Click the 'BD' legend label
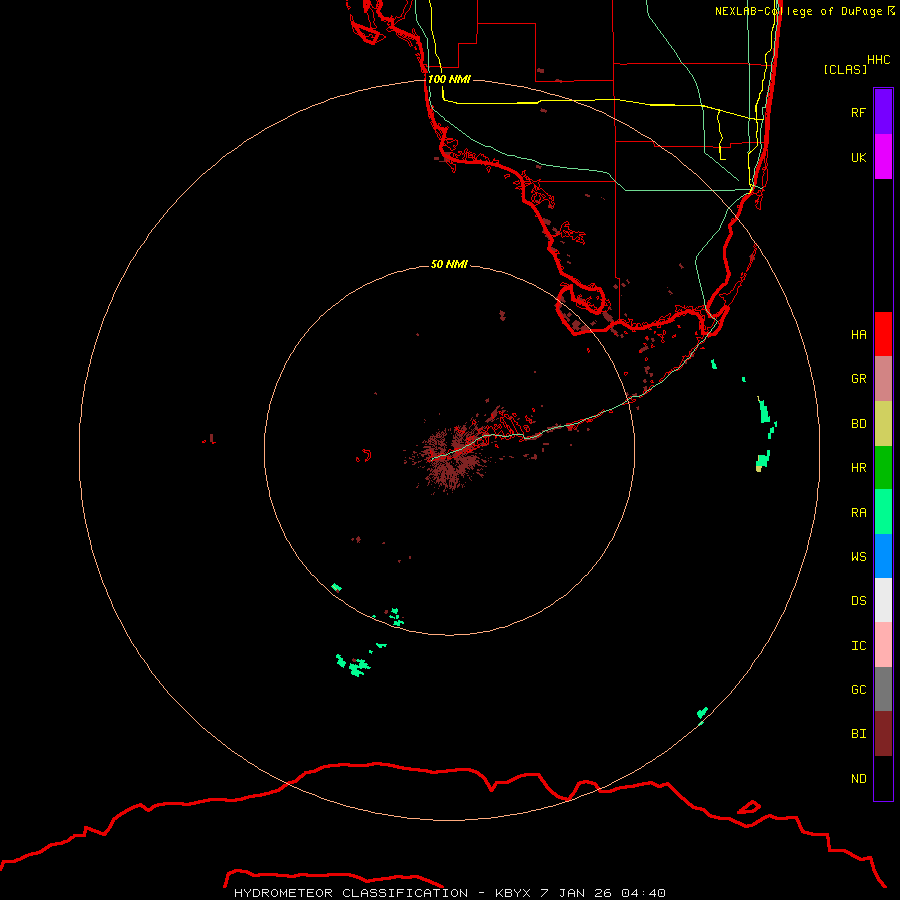900x900 pixels. click(858, 424)
